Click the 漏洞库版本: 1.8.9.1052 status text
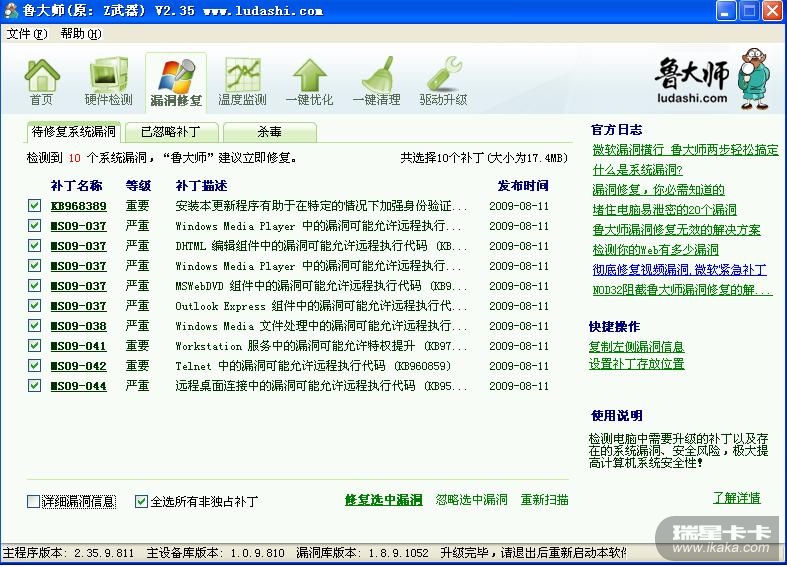The width and height of the screenshot is (787, 567). click(362, 553)
